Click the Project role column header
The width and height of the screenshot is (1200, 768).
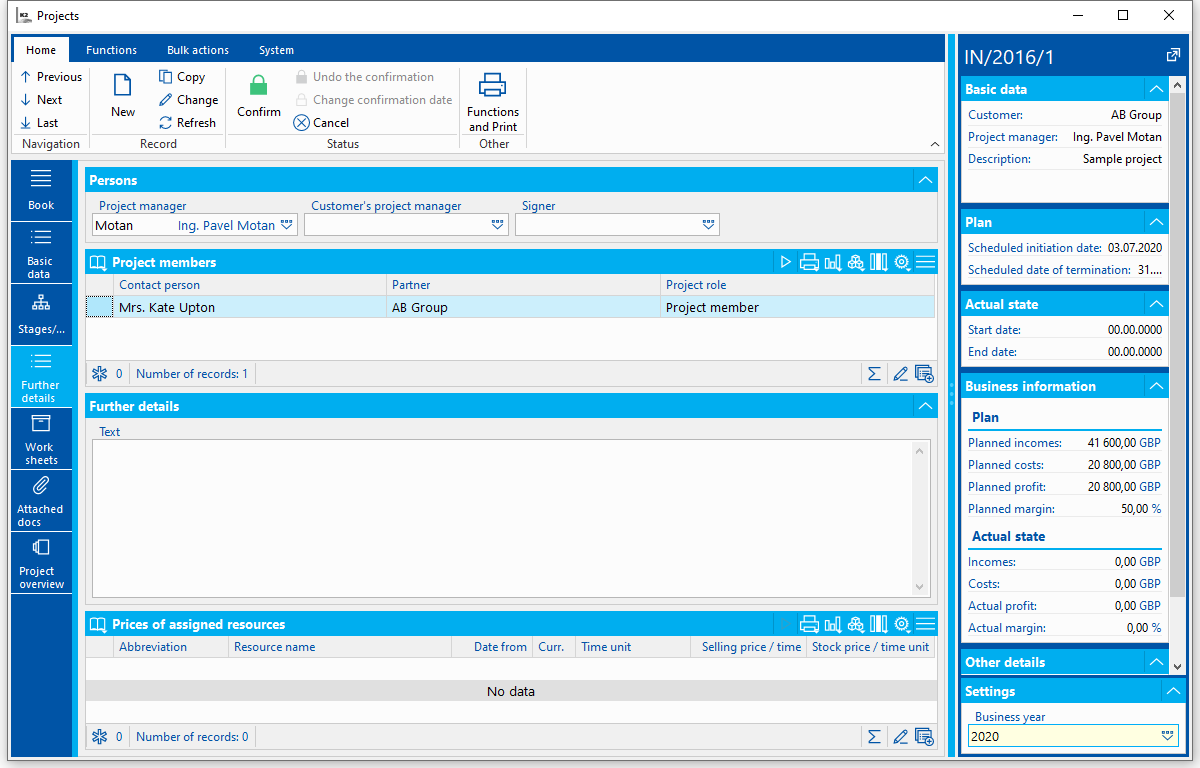pyautogui.click(x=798, y=285)
